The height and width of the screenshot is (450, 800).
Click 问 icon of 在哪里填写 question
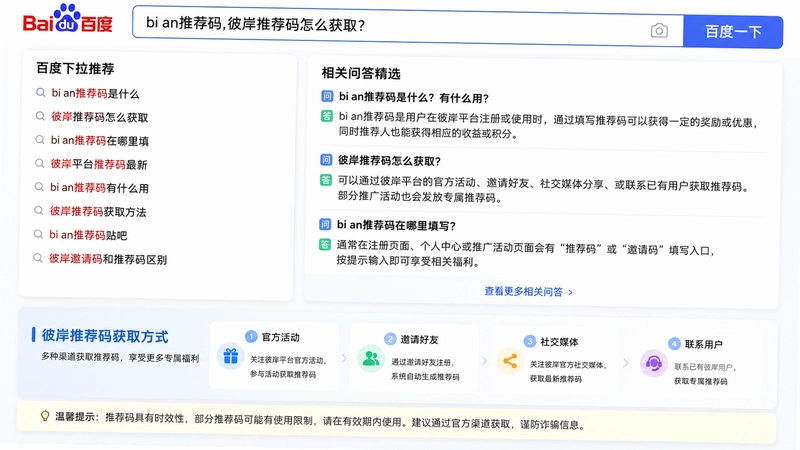tap(325, 224)
